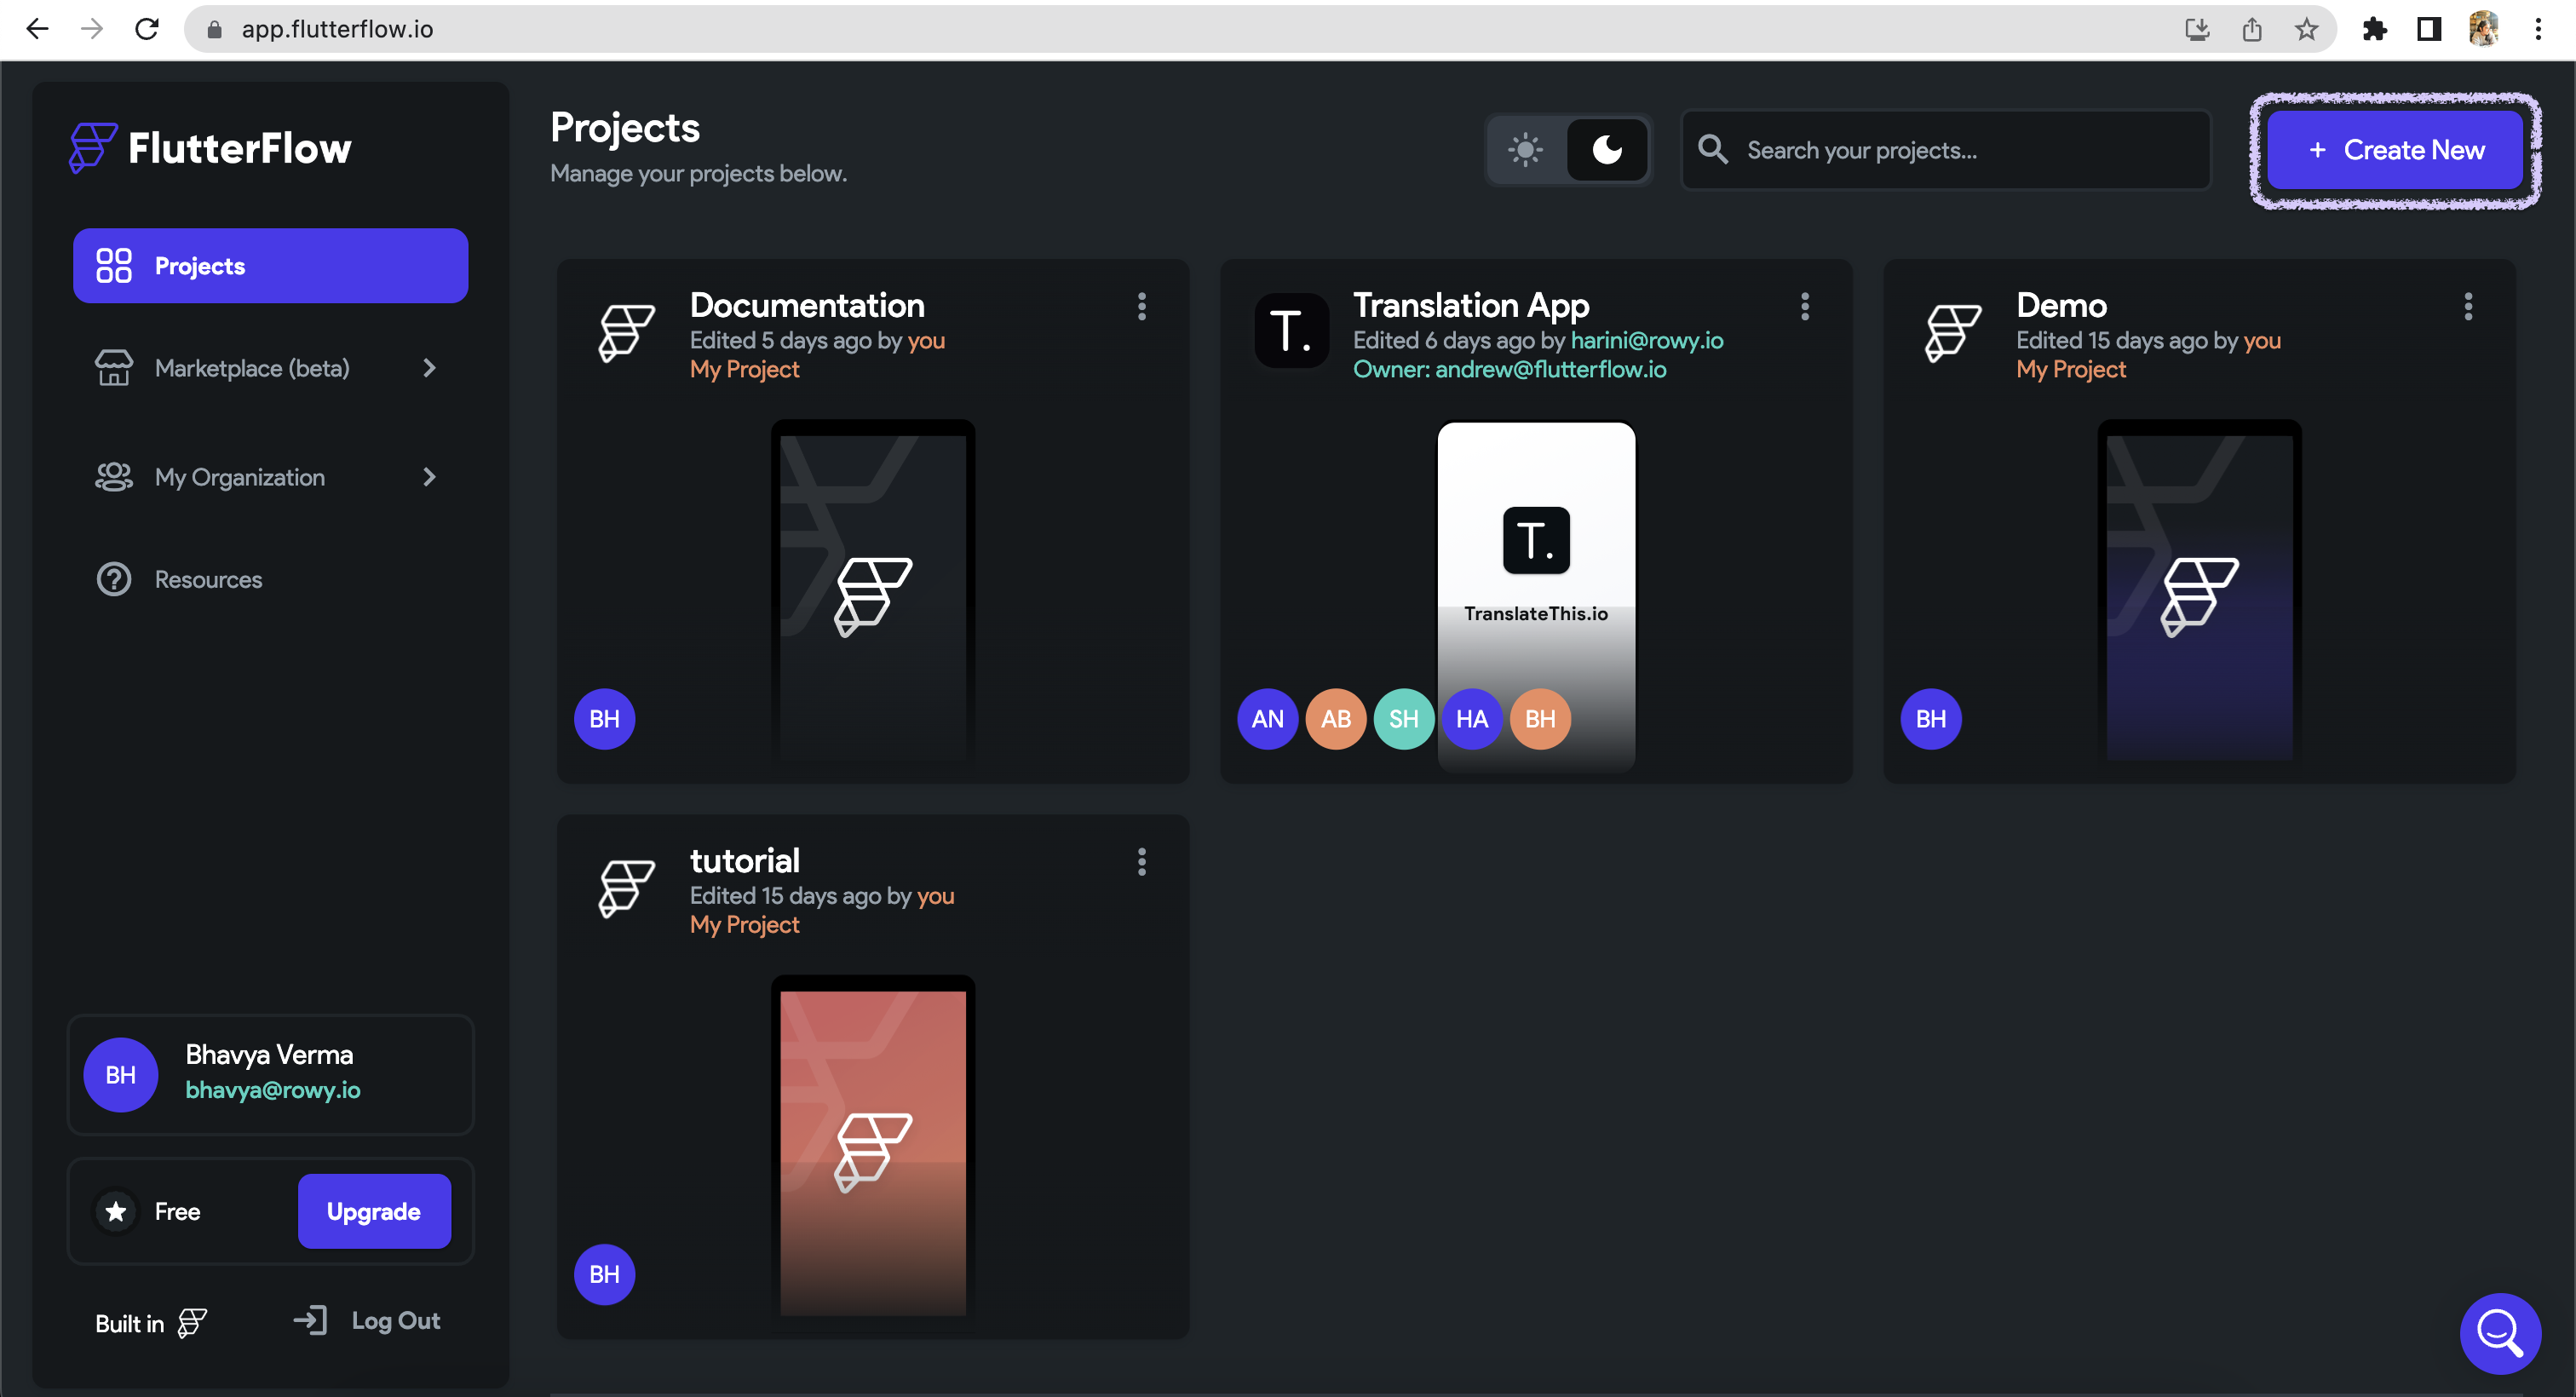The image size is (2576, 1397).
Task: Expand the Marketplace (beta) chevron
Action: pos(430,368)
